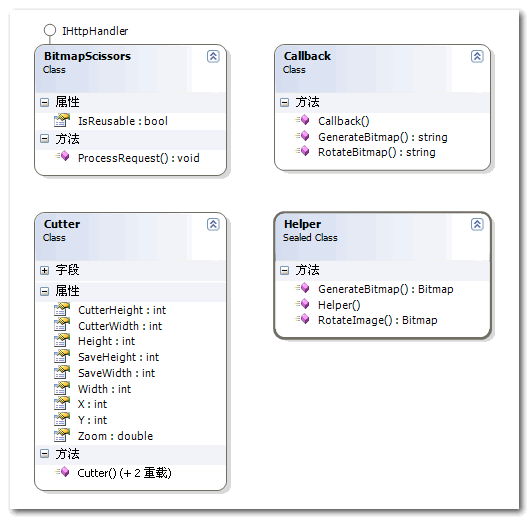Click the SaveWidth property icon
The width and height of the screenshot is (530, 520).
(x=62, y=372)
